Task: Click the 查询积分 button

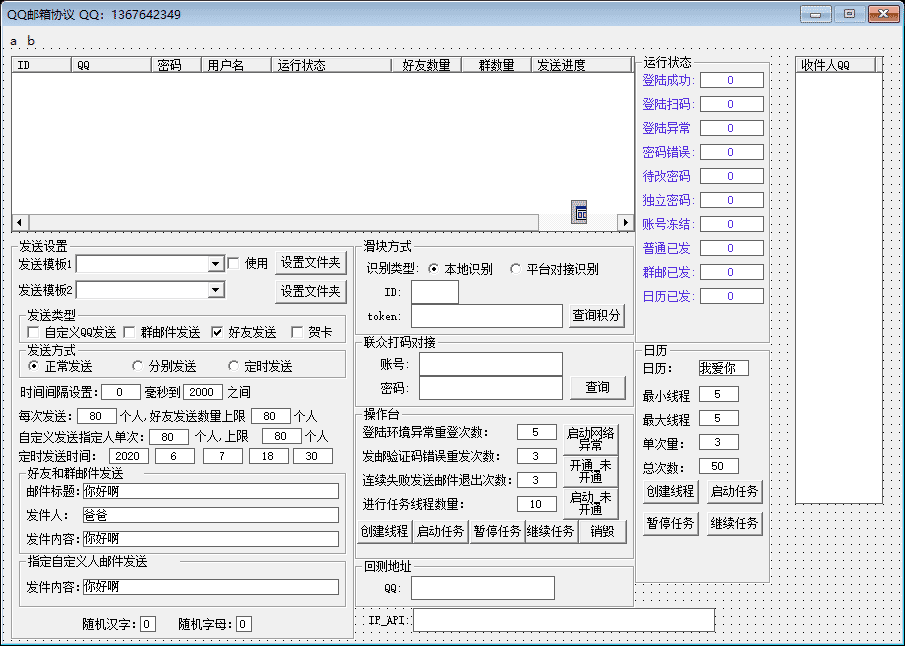Action: 598,316
